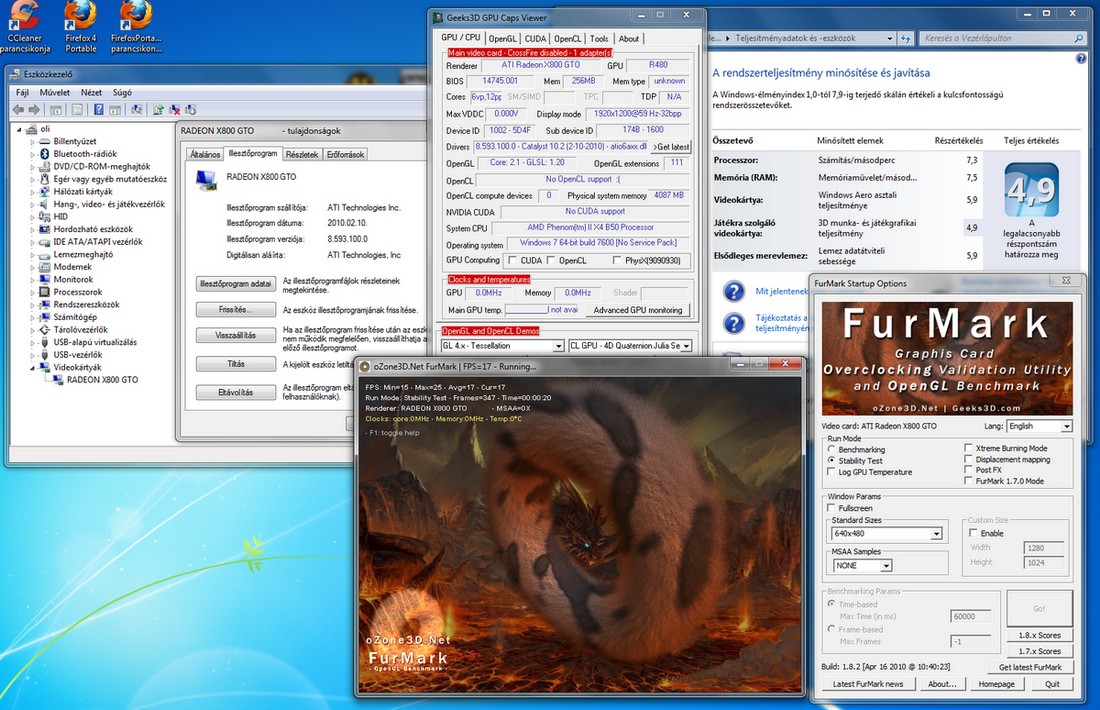Click the Bluetooth-rádiók device icon
Viewport: 1100px width, 710px height.
[45, 154]
